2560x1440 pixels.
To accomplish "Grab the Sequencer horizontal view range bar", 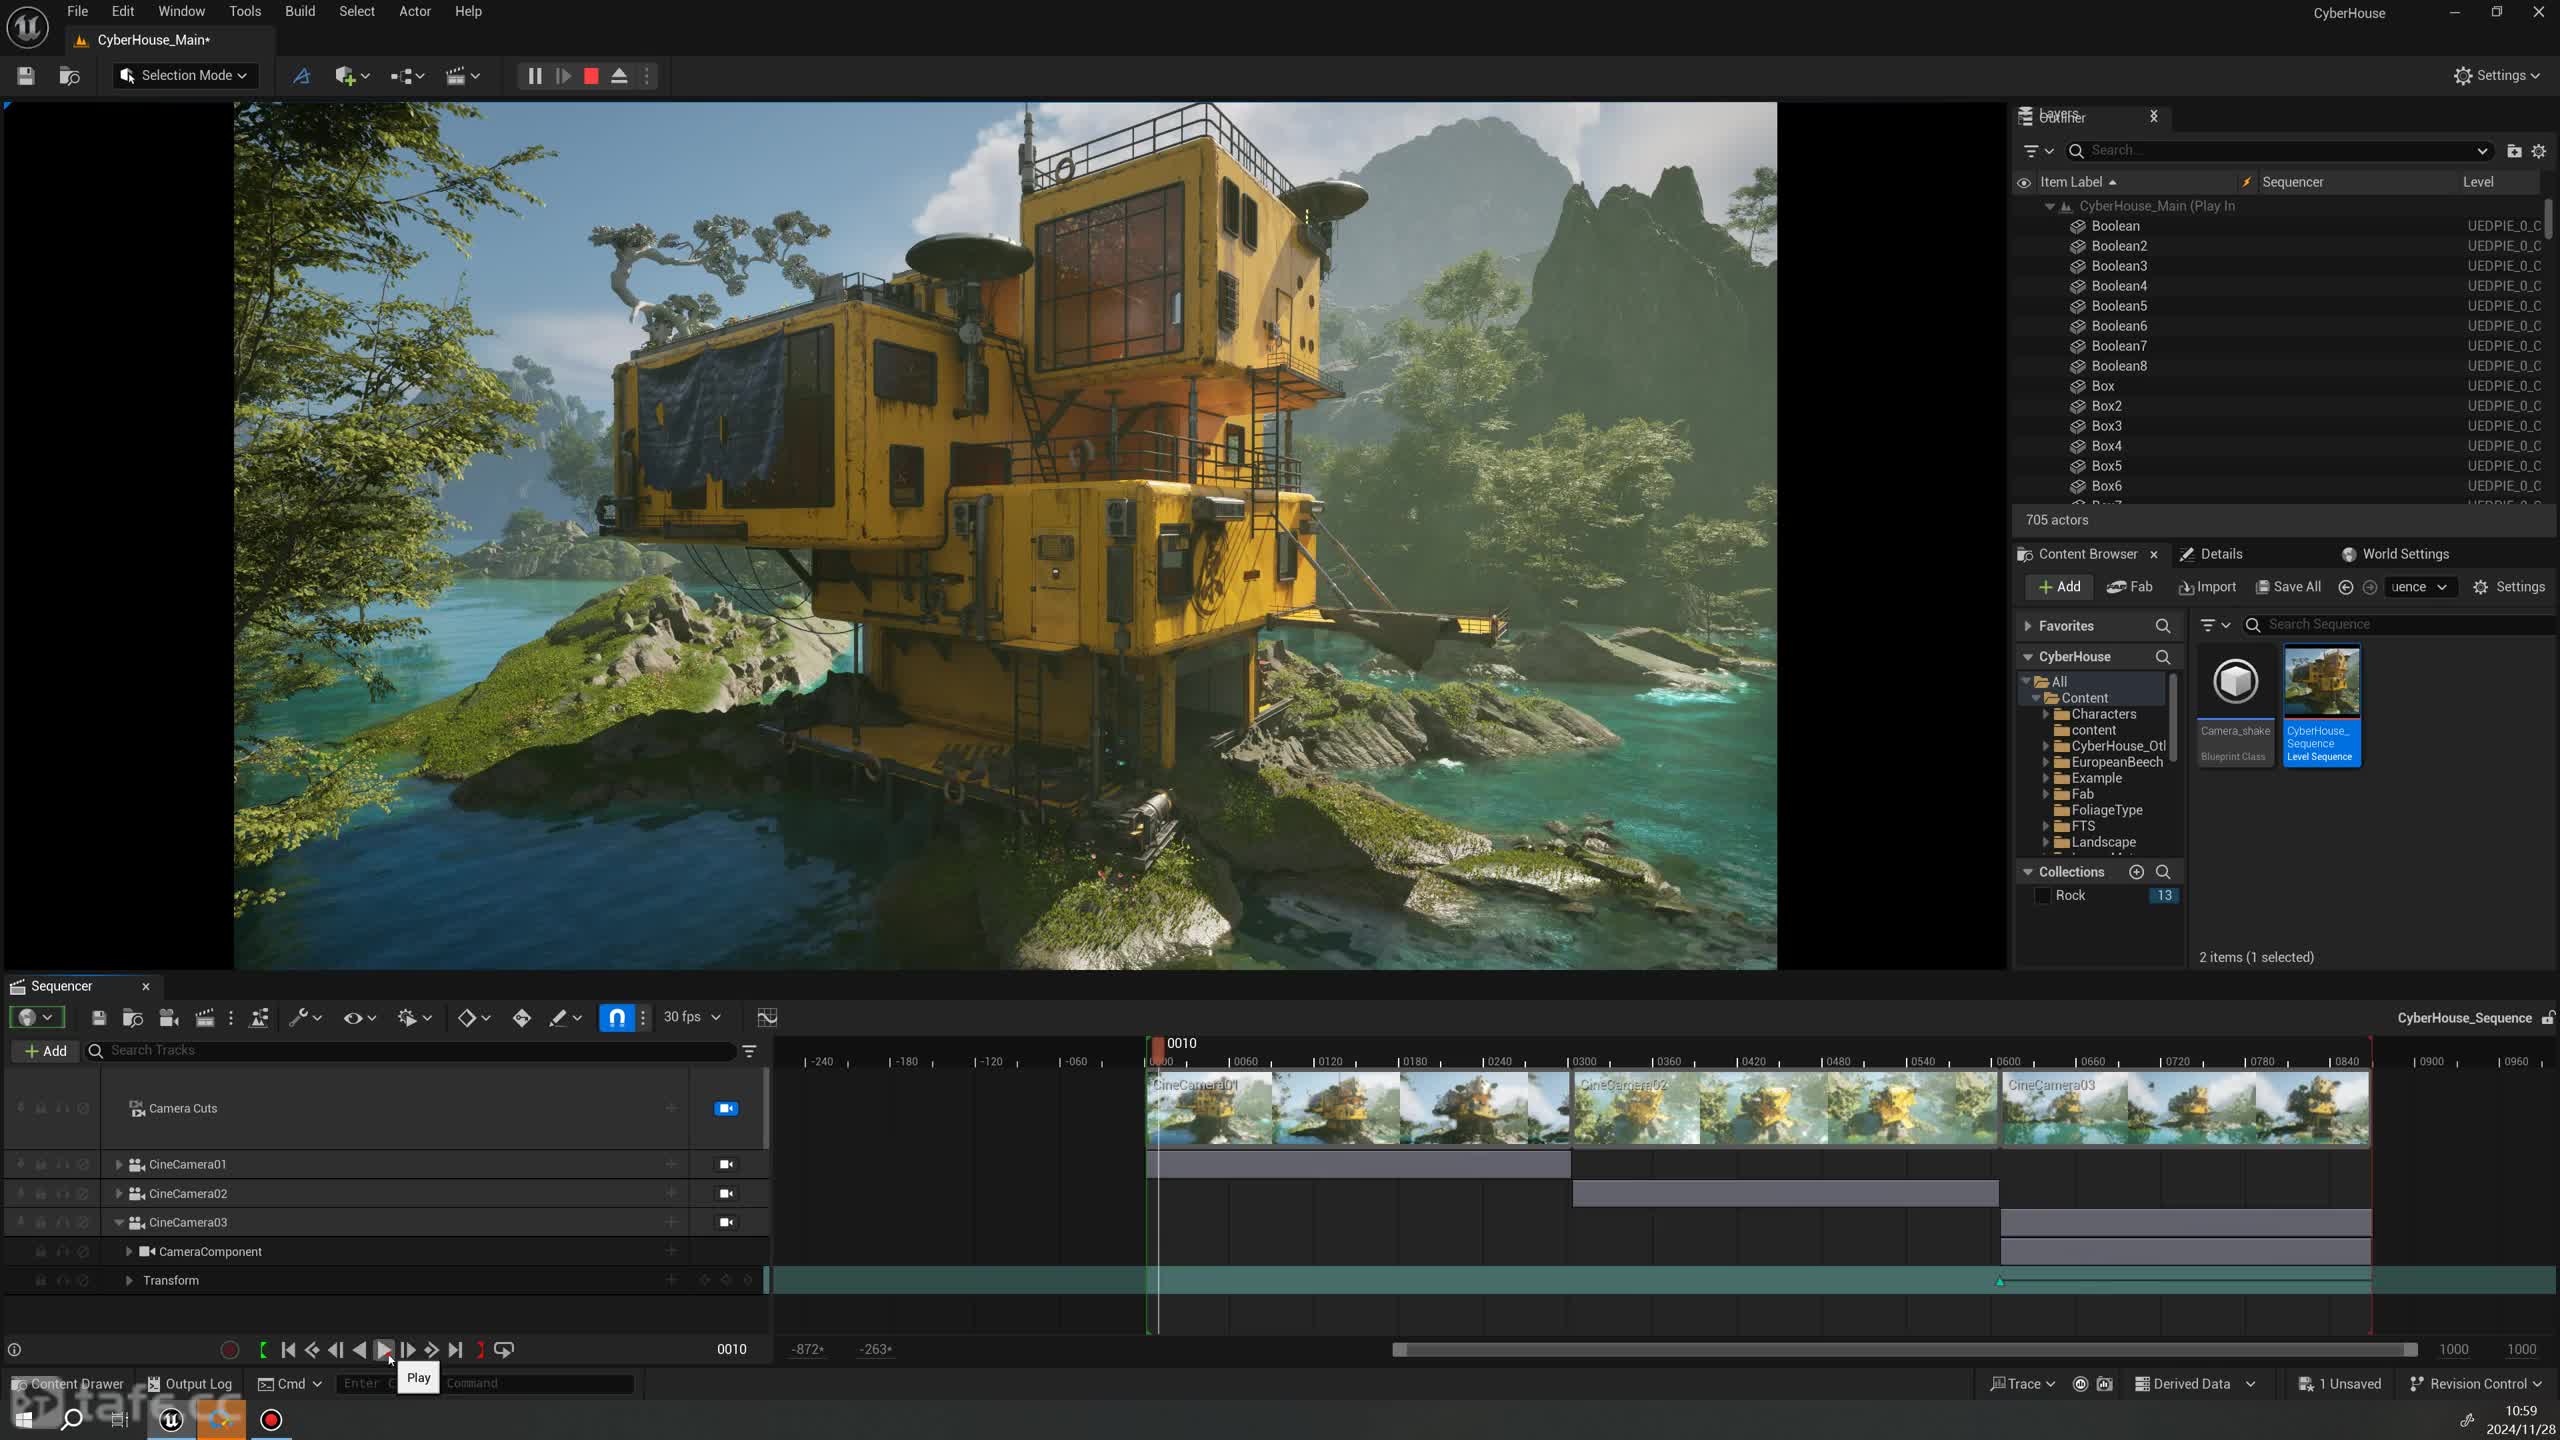I will point(1905,1350).
